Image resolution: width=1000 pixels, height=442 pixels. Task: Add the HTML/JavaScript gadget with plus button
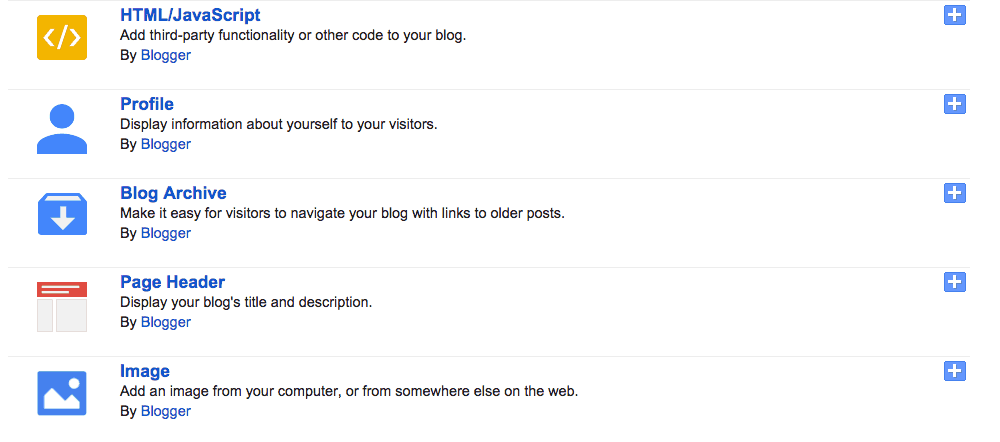(x=955, y=15)
